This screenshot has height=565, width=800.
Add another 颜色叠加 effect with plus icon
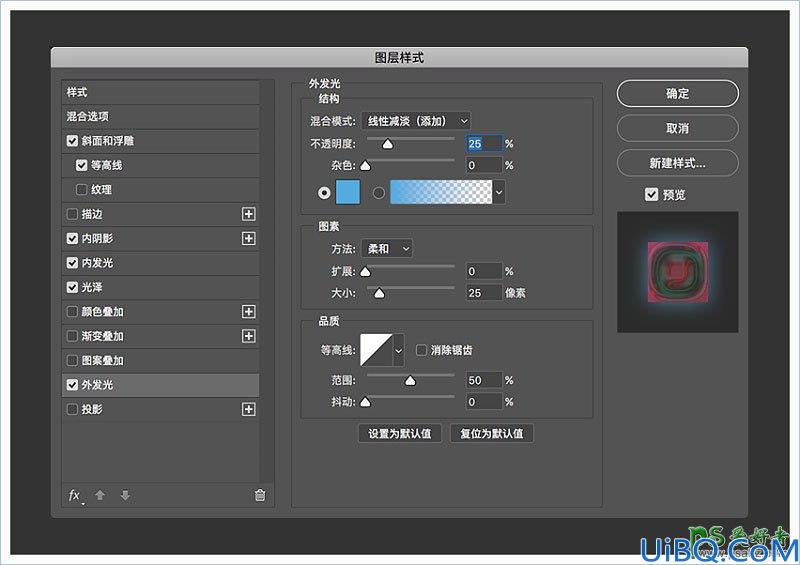point(248,311)
